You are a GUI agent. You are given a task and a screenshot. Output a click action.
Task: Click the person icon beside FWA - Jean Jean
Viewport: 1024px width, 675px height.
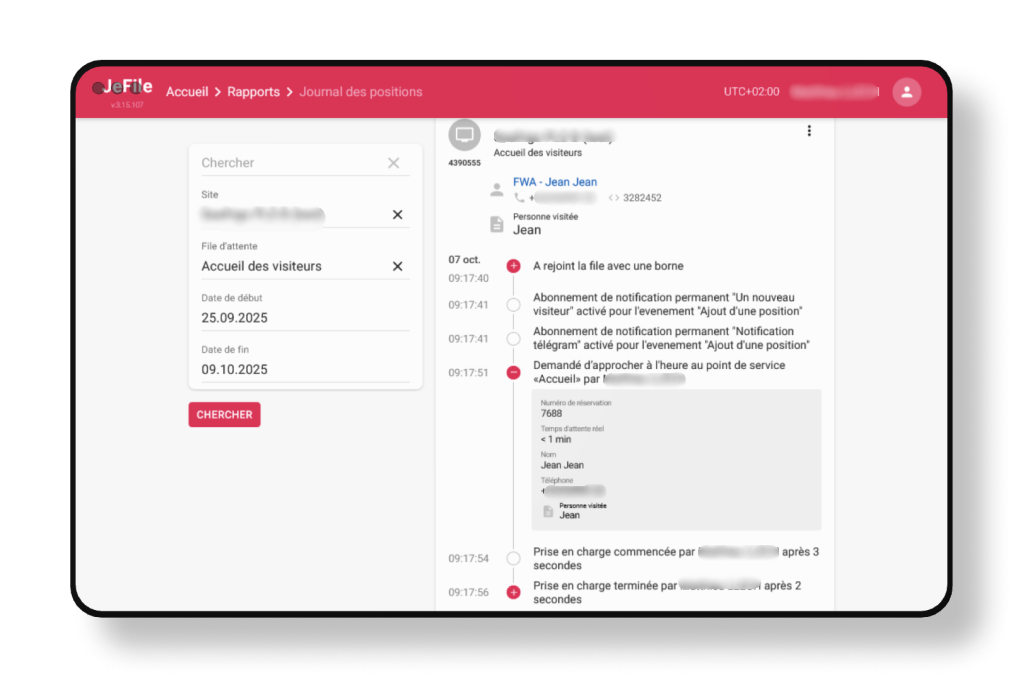tap(497, 189)
